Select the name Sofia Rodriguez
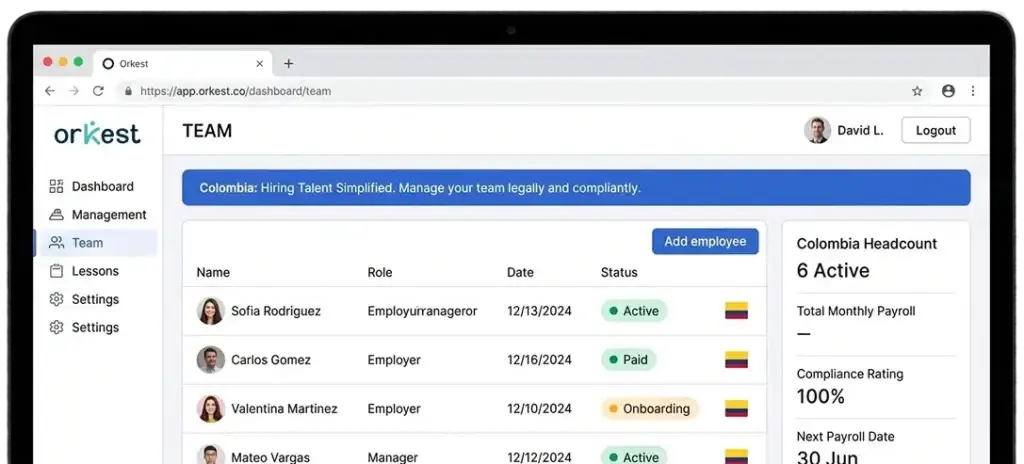The width and height of the screenshot is (1024, 464). click(x=276, y=311)
